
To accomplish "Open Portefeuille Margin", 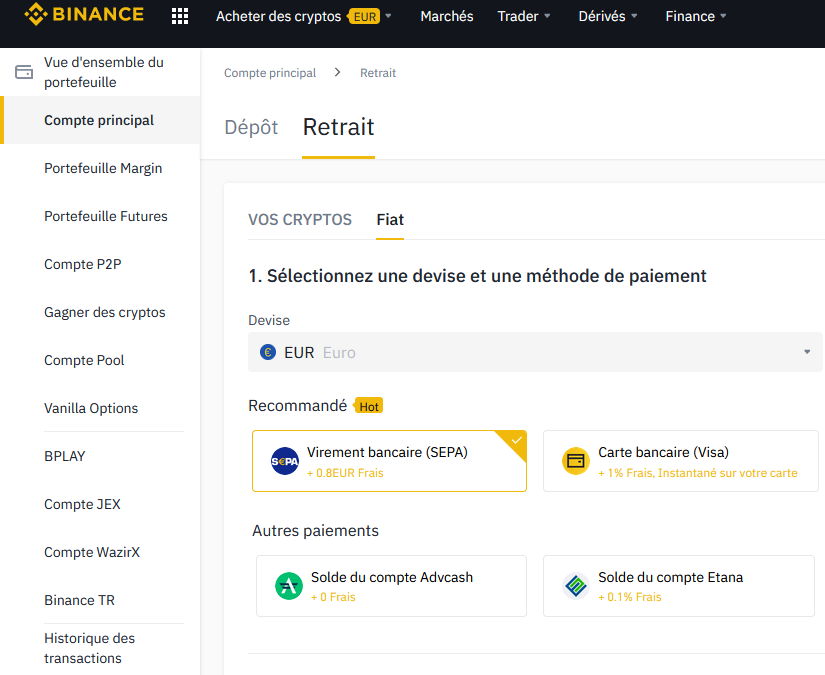I will point(103,168).
